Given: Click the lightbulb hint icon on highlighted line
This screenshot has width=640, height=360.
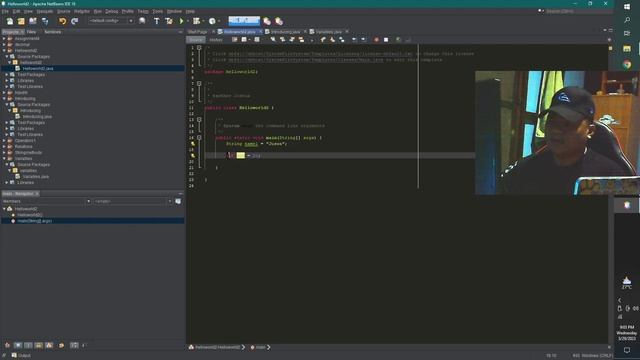Looking at the screenshot, I should (193, 156).
